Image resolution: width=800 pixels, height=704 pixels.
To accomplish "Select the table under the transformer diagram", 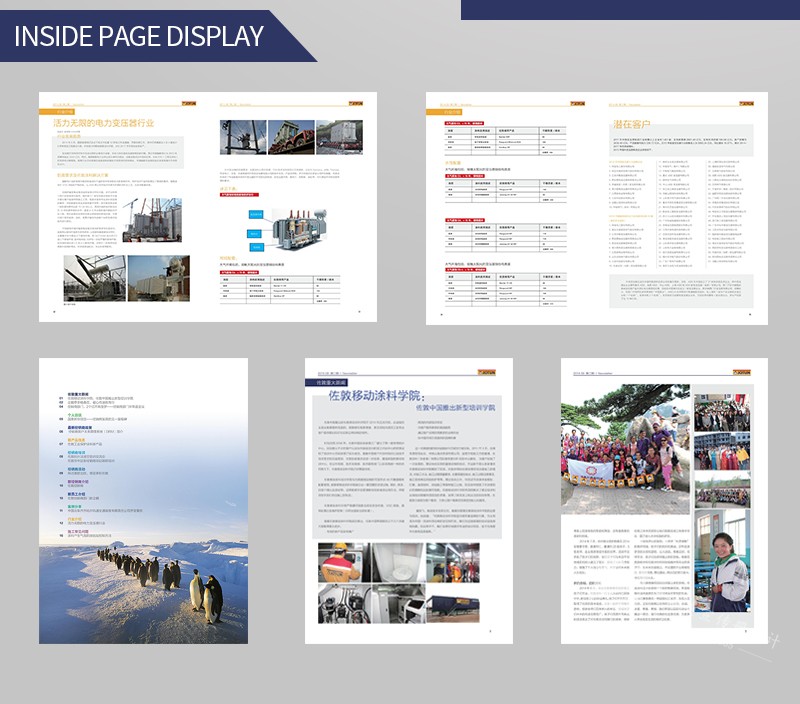I will (x=285, y=283).
